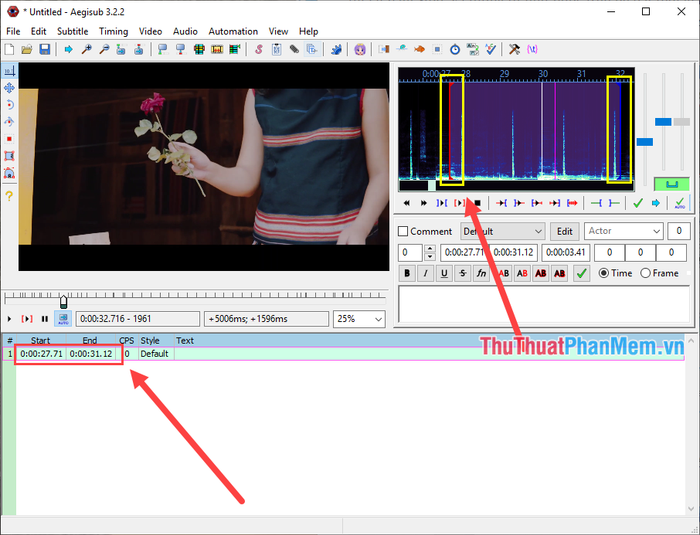Toggle video auto-scroll button
This screenshot has width=700, height=535.
click(63, 319)
